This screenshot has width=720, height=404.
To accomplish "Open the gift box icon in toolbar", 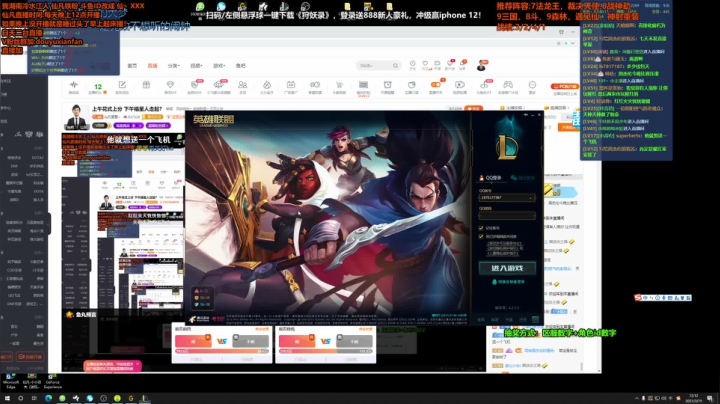I will 146,85.
